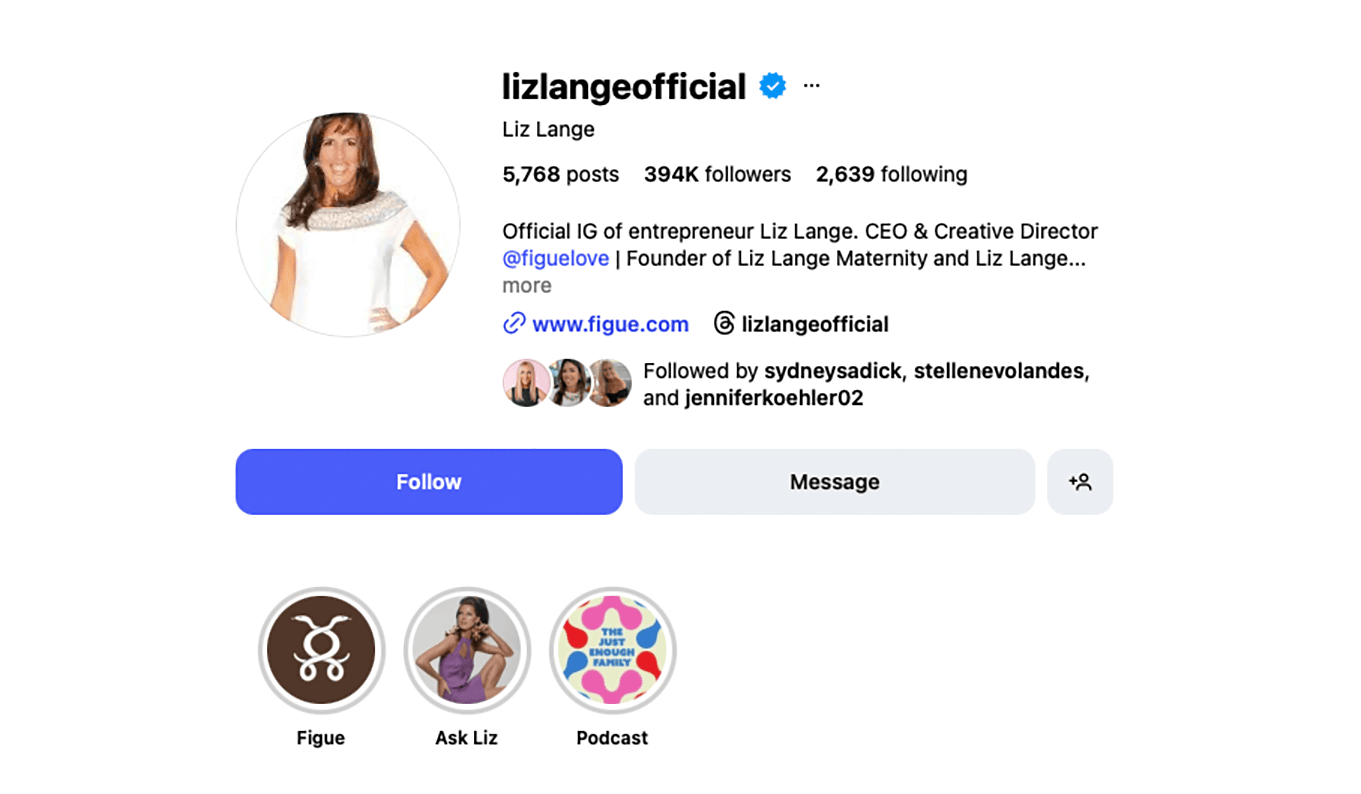Open the www.figue.com website link
Viewport: 1361px width, 794px height.
(610, 324)
